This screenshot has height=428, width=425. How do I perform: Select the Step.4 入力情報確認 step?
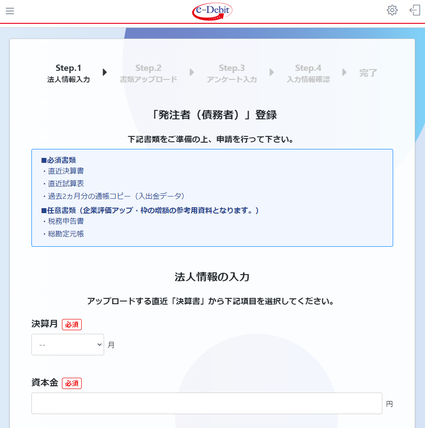pos(308,73)
